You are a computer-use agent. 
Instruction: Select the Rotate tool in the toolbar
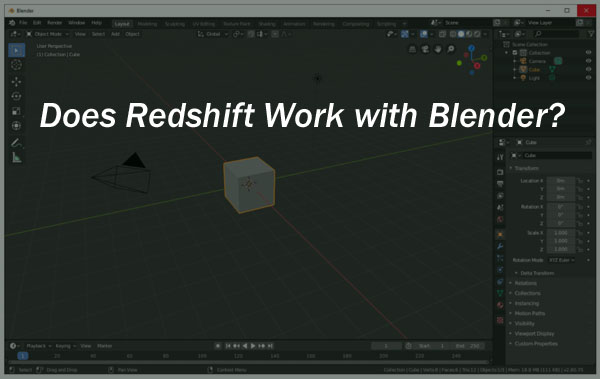coord(16,96)
